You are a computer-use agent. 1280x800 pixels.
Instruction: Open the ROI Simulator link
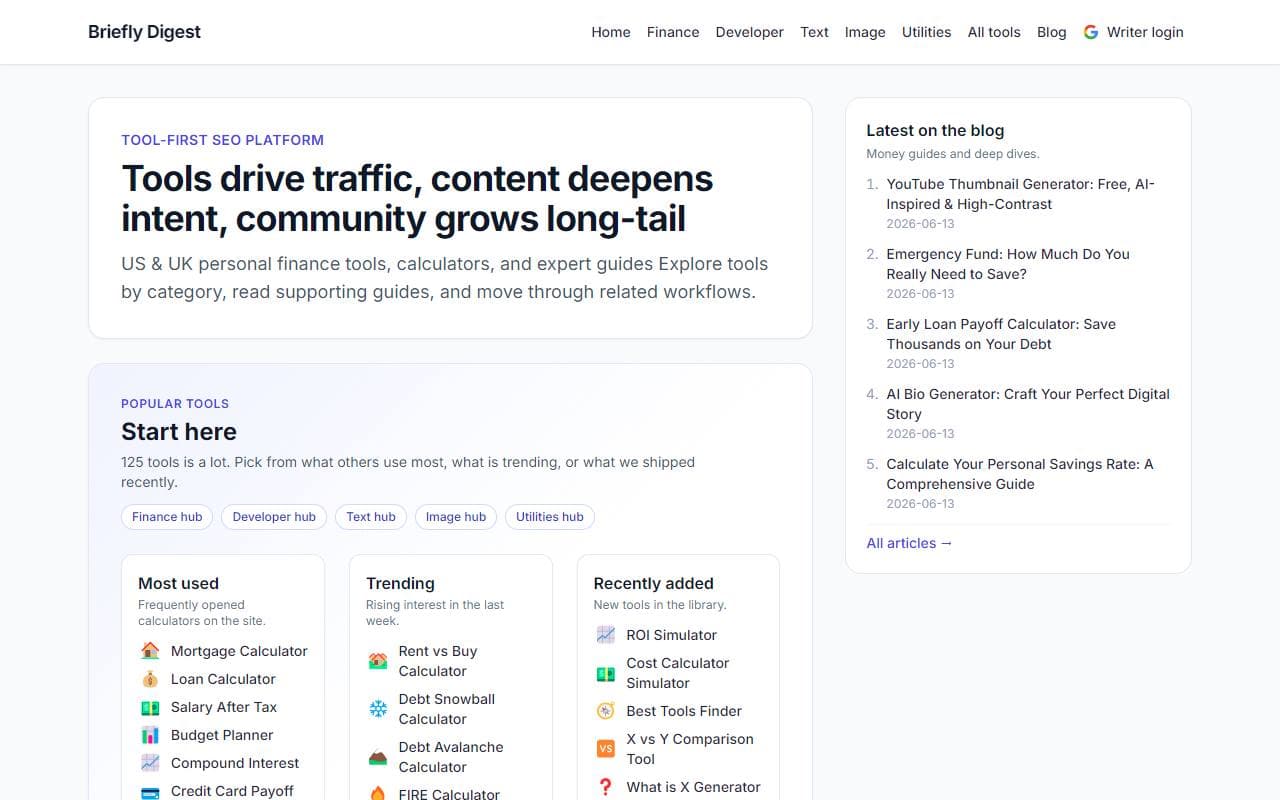point(672,635)
